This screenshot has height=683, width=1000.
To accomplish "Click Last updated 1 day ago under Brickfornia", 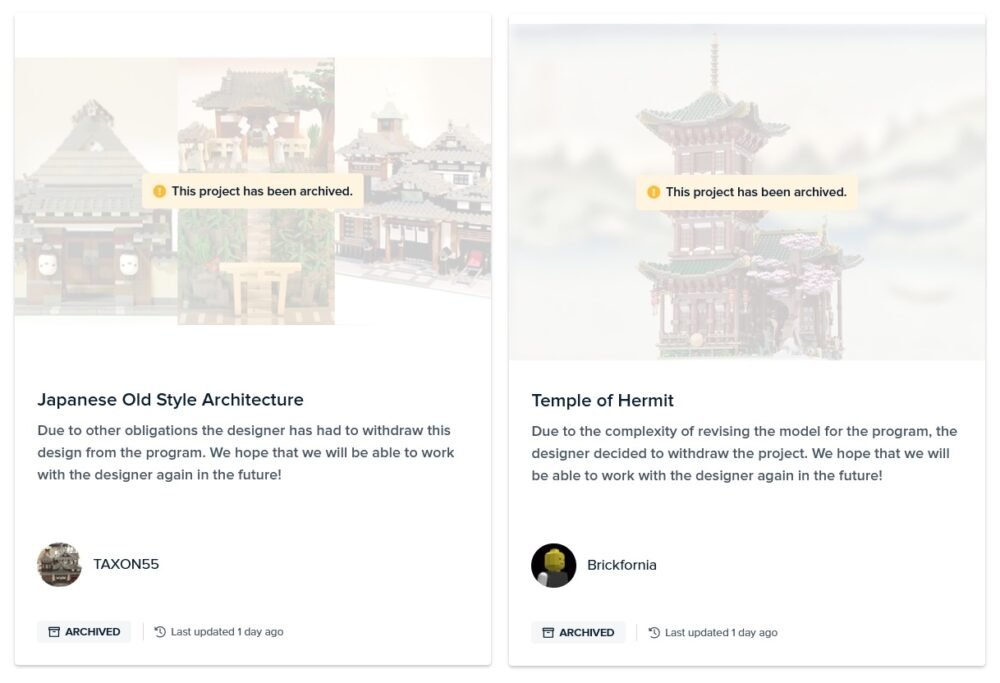I will point(721,632).
